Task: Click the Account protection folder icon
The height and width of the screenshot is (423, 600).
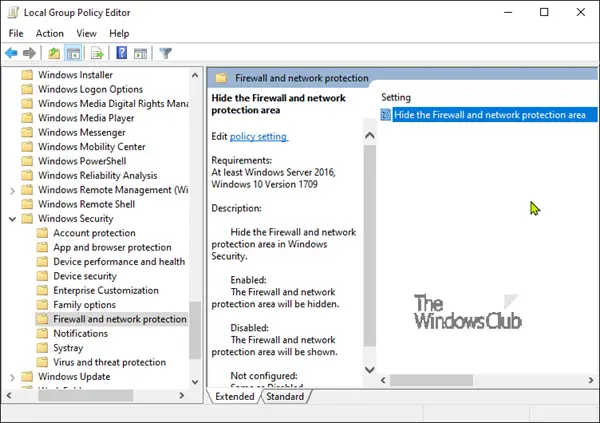Action: coord(42,233)
